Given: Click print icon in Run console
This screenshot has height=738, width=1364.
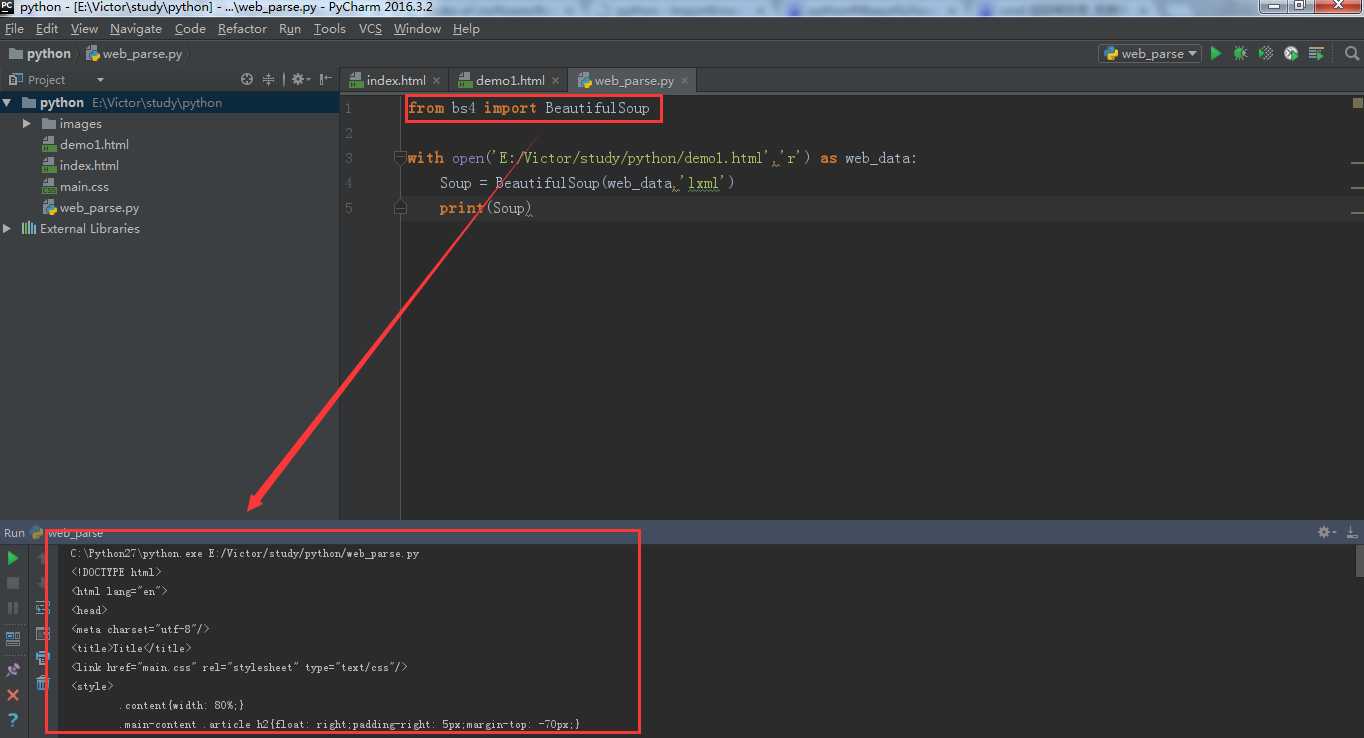Looking at the screenshot, I should 42,658.
